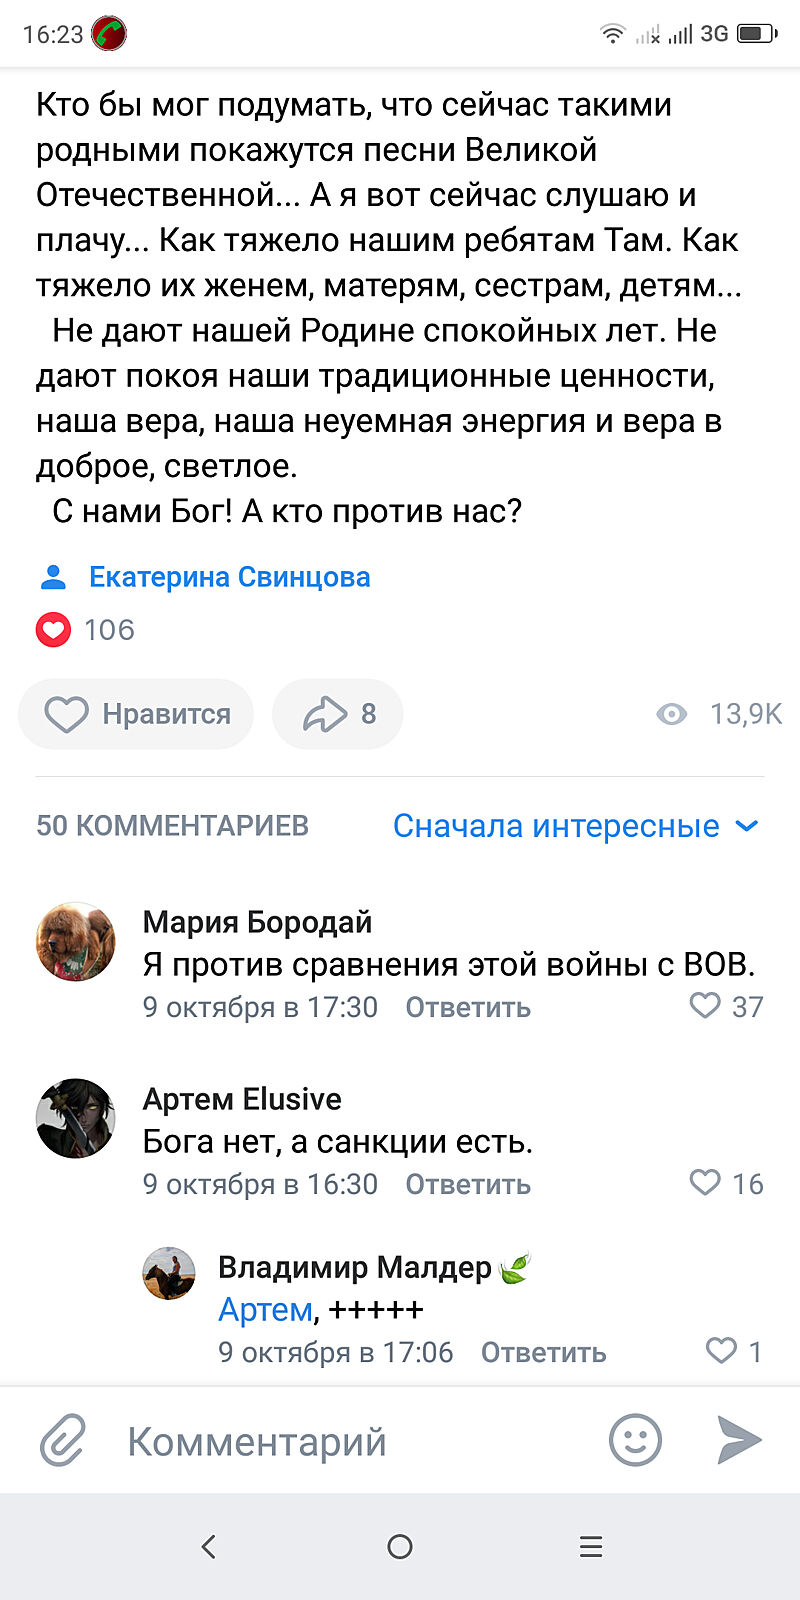Tap the share arrow with 8 shares
Image resolution: width=800 pixels, height=1600 pixels.
click(x=337, y=714)
